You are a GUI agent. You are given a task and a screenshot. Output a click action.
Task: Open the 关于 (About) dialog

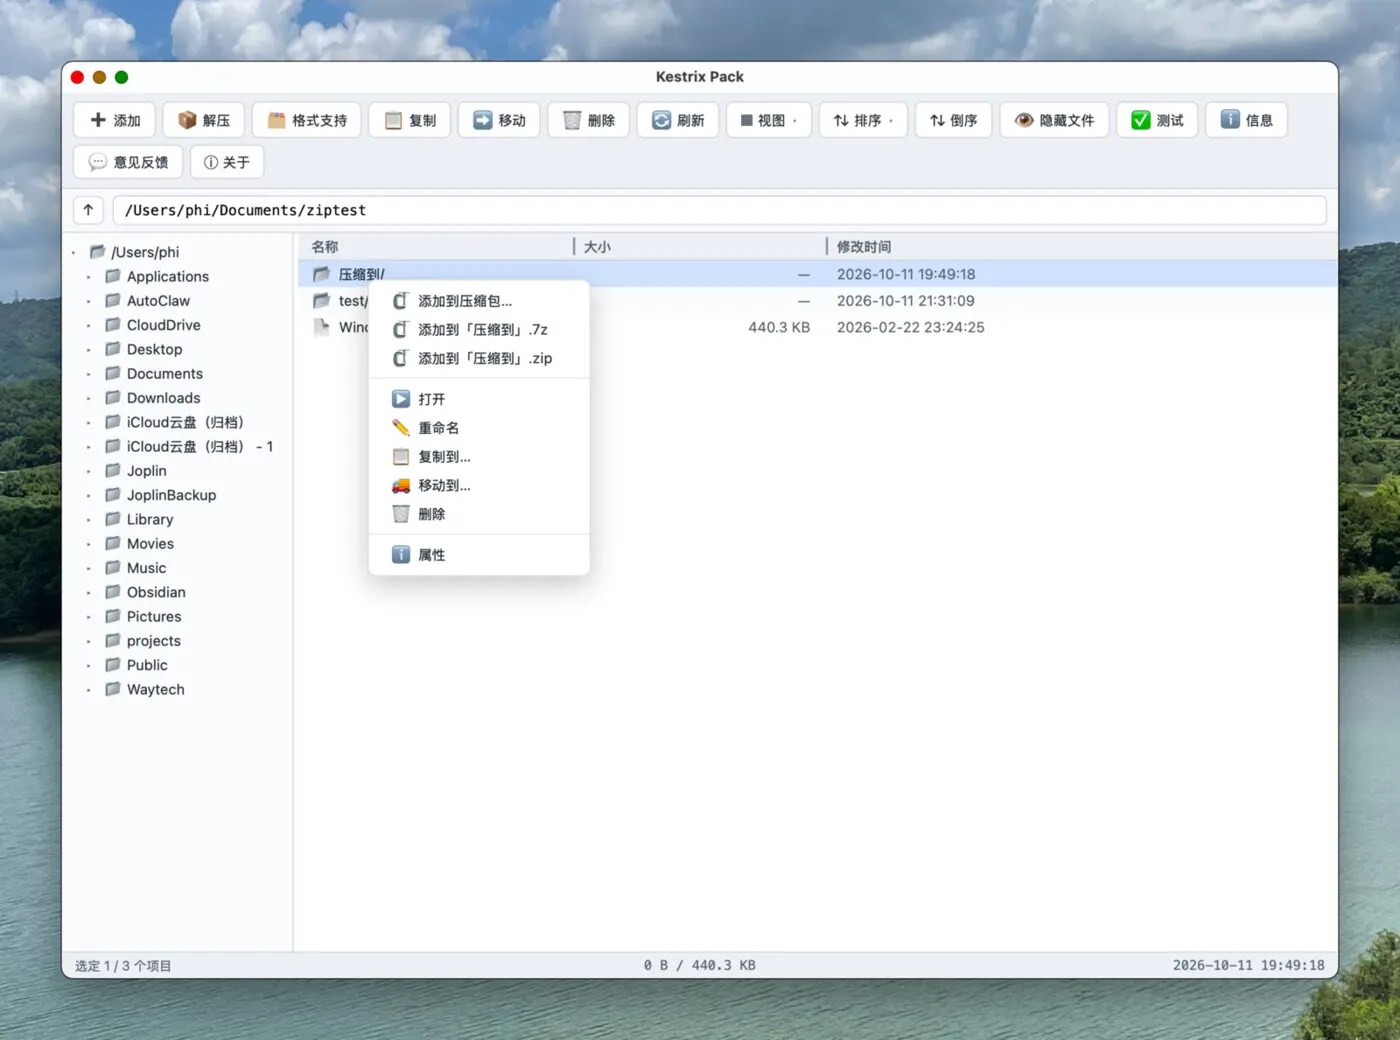coord(227,162)
